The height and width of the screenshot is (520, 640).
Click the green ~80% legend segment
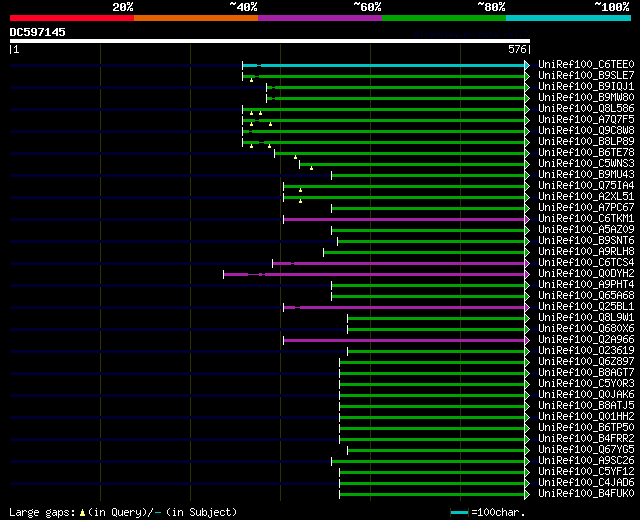pyautogui.click(x=444, y=18)
